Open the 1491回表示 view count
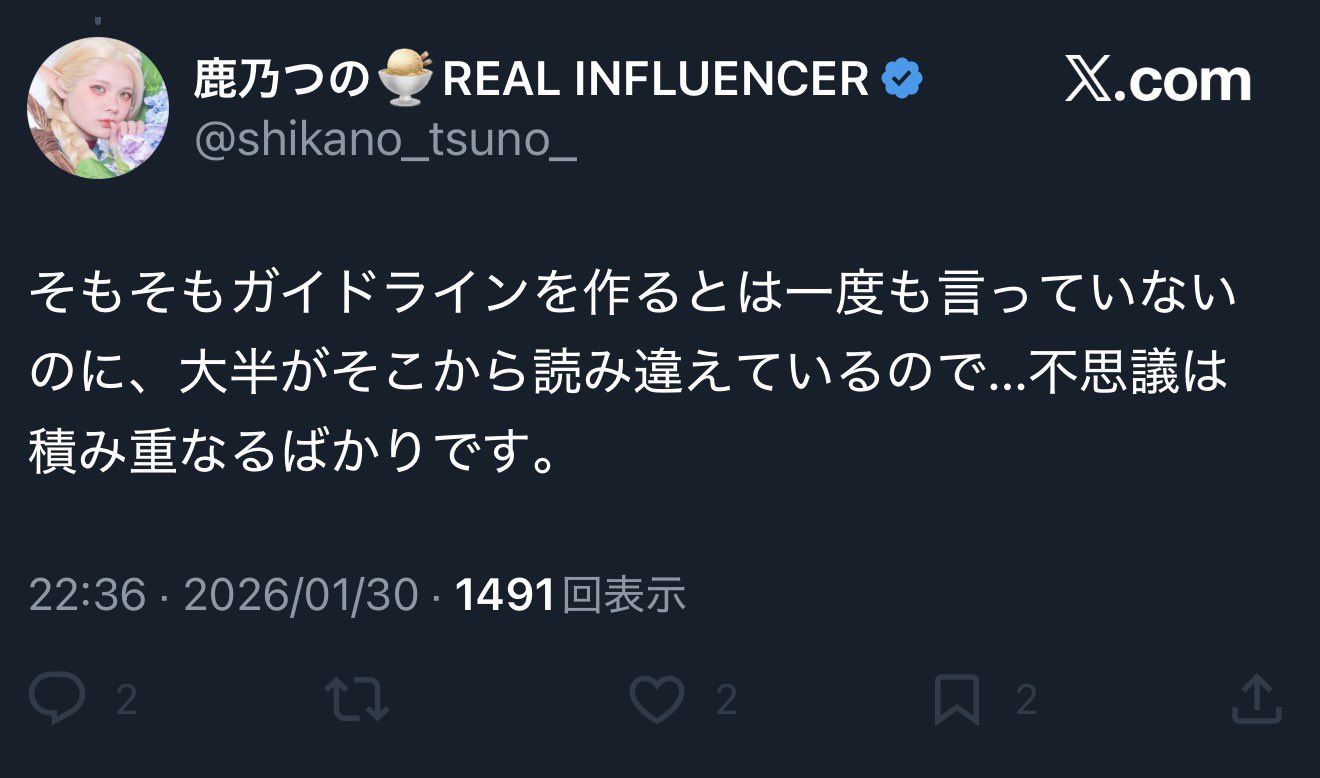 [x=570, y=595]
